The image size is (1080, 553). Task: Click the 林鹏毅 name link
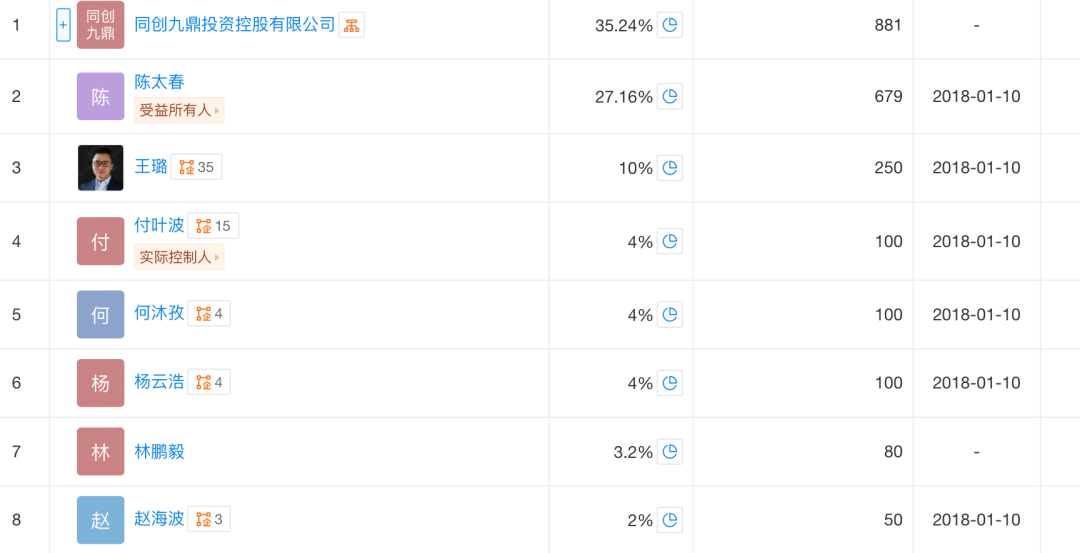point(160,451)
